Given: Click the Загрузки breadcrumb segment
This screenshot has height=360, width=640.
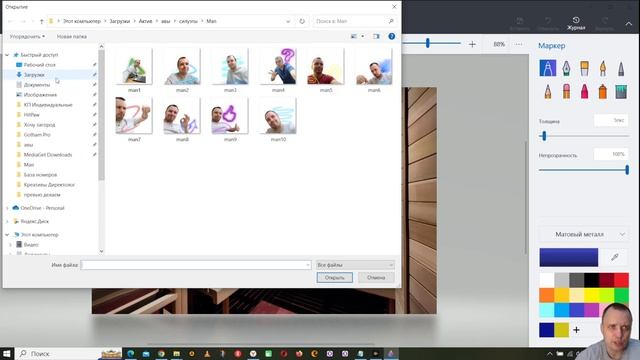Looking at the screenshot, I should pyautogui.click(x=120, y=21).
